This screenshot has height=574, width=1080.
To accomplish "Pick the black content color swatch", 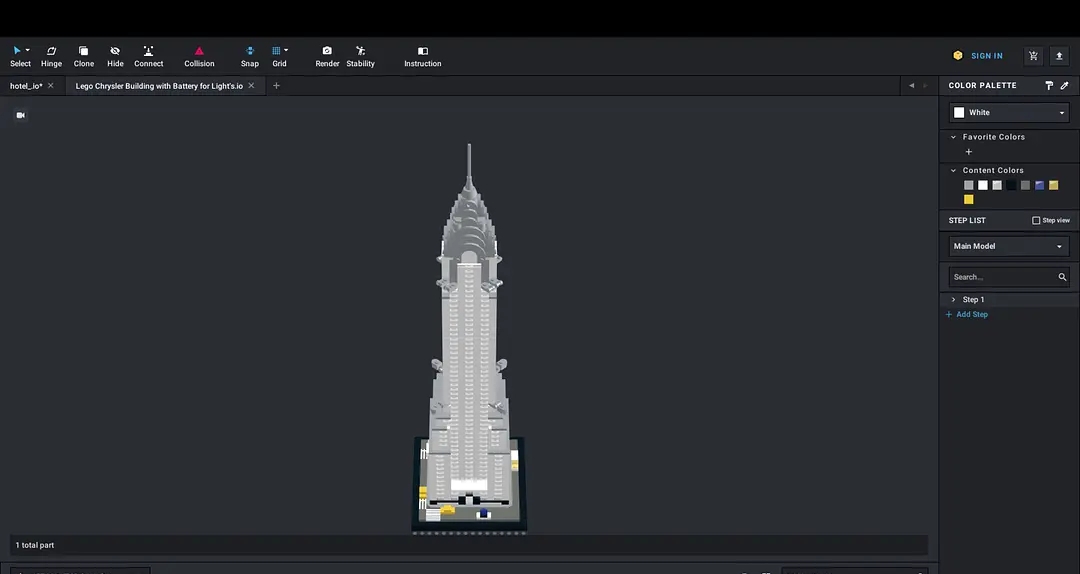I will (1011, 185).
